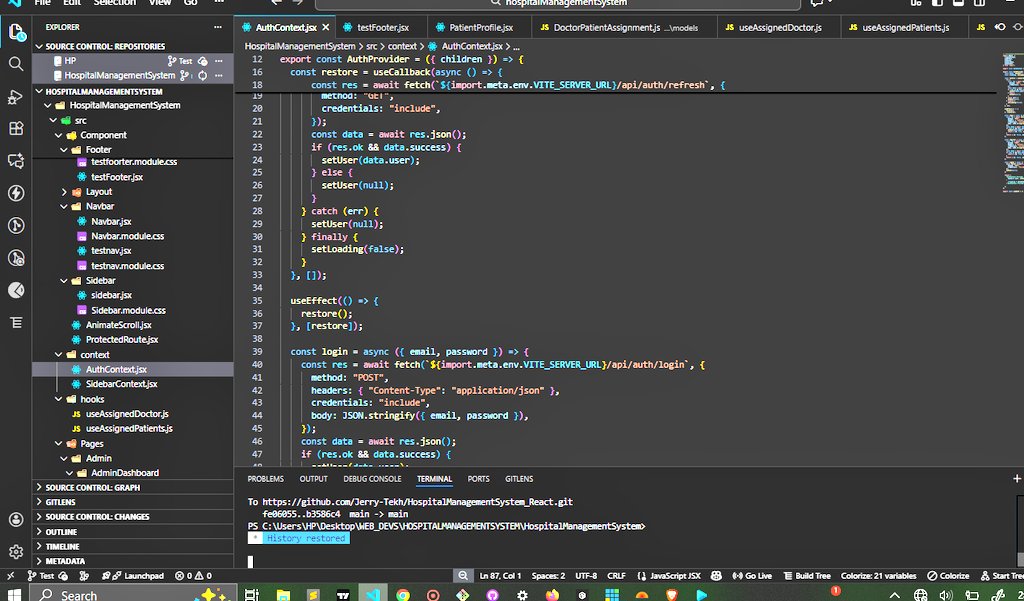Click the Accounts icon above settings
The width and height of the screenshot is (1024, 601).
tap(15, 519)
